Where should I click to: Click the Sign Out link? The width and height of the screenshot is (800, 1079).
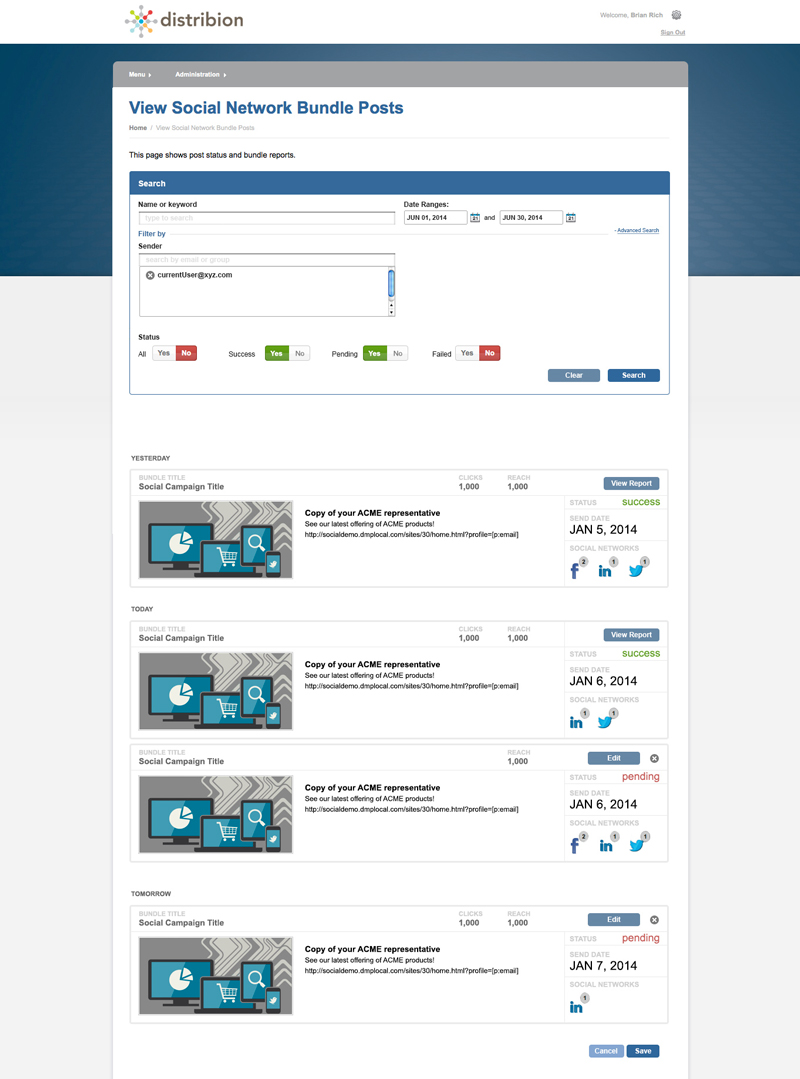tap(672, 33)
